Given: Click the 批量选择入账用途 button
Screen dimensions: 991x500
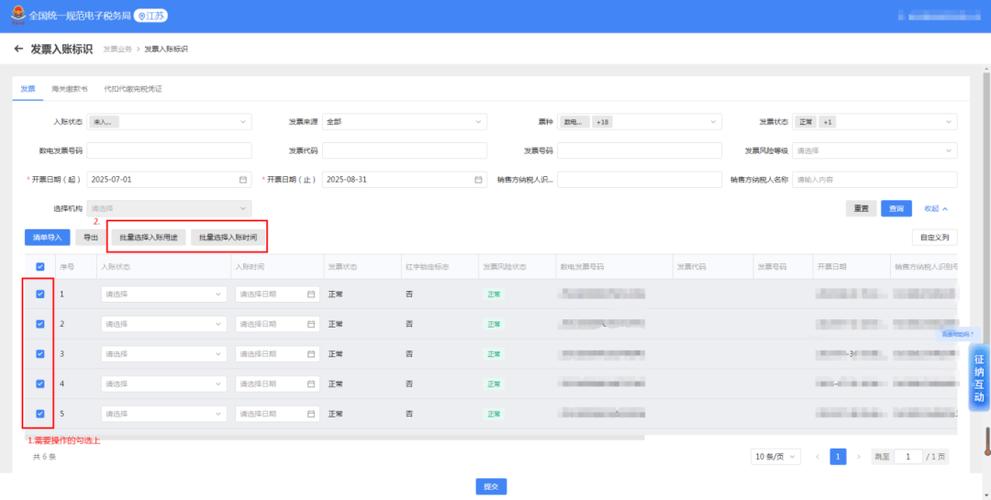Looking at the screenshot, I should pos(149,238).
